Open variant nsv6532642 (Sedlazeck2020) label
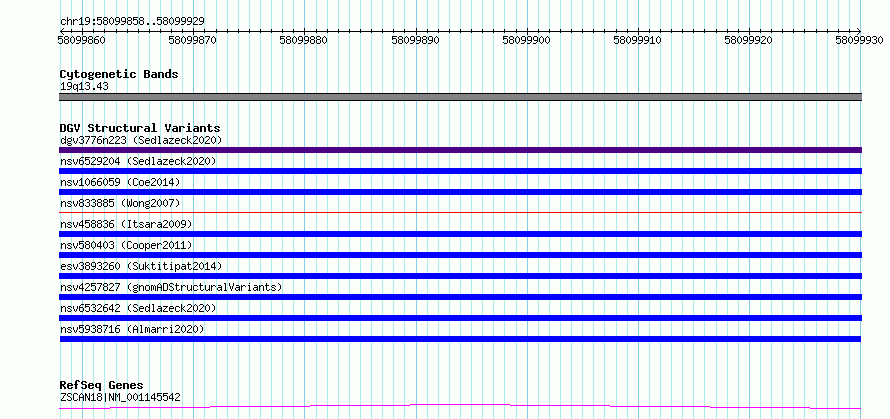Viewport: 890px width, 419px height. [x=138, y=308]
